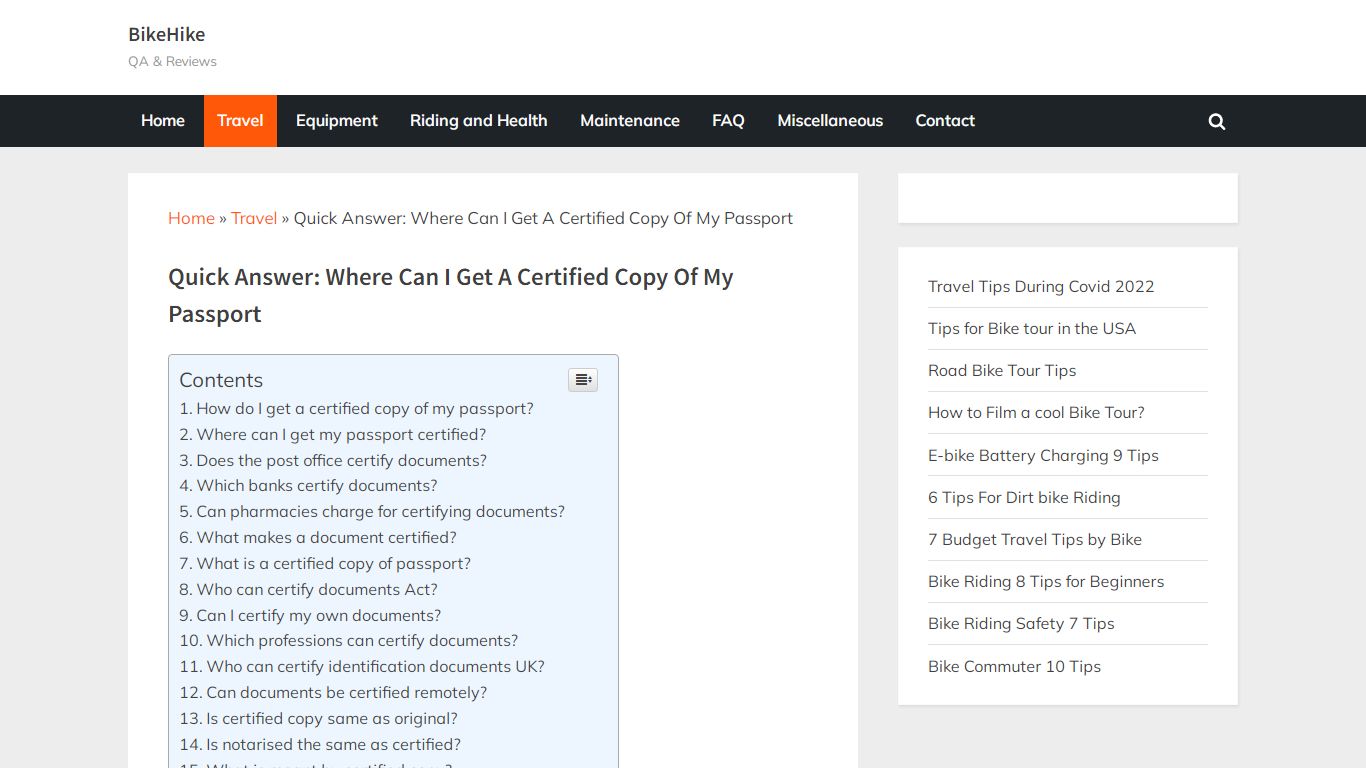Open 'Can documents be certified remotely?'
Screen dimensions: 1366x768
coord(333,692)
